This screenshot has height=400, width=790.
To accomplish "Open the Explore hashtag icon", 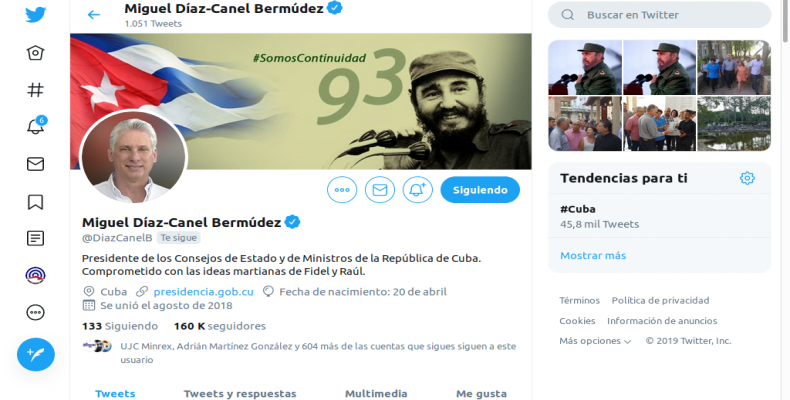I will [x=35, y=90].
